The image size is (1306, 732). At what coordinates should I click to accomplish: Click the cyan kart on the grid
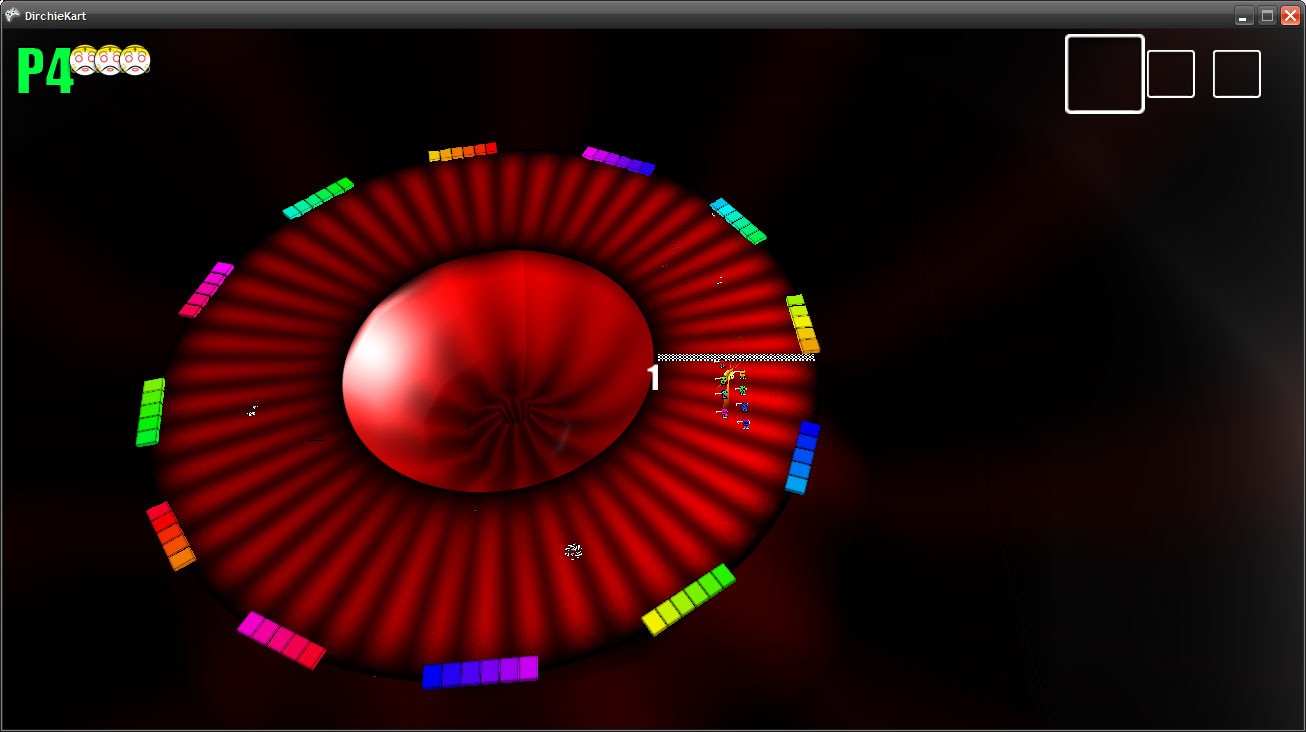pos(724,394)
